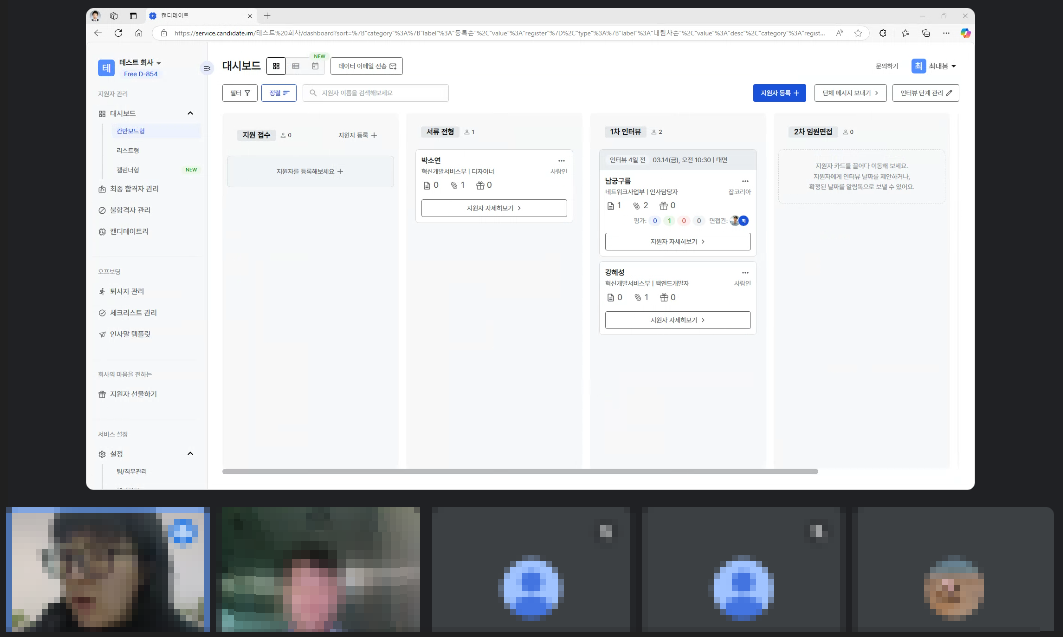Image resolution: width=1063 pixels, height=637 pixels.
Task: Click horizontal scrollbar under kanban board
Action: click(520, 471)
